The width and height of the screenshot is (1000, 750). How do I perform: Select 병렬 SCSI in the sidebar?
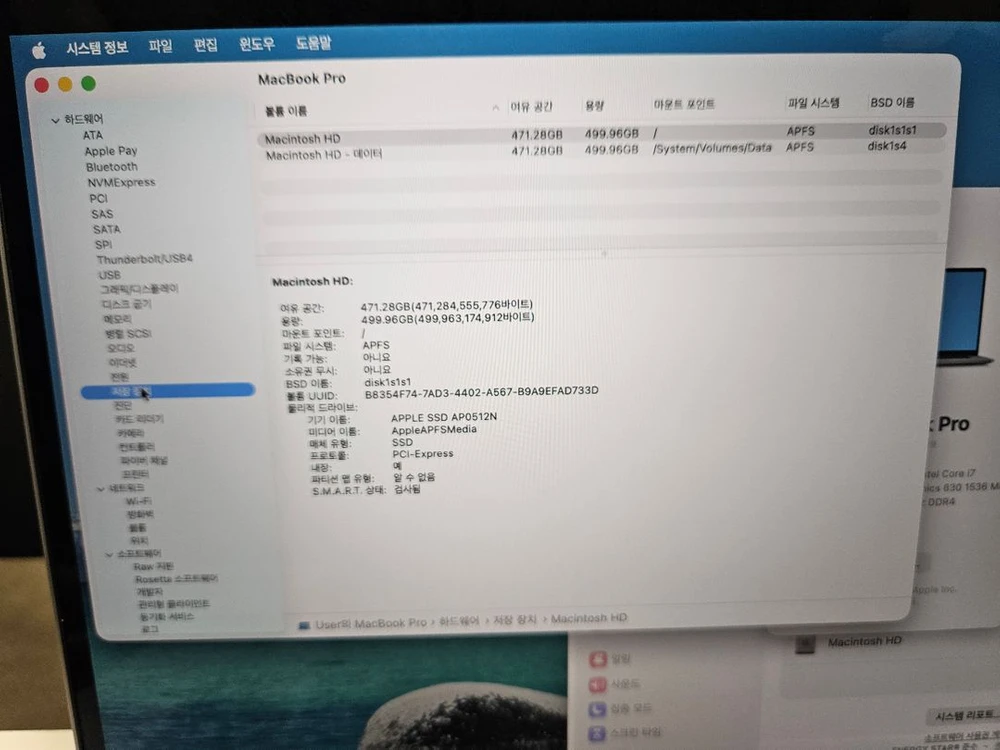click(128, 334)
